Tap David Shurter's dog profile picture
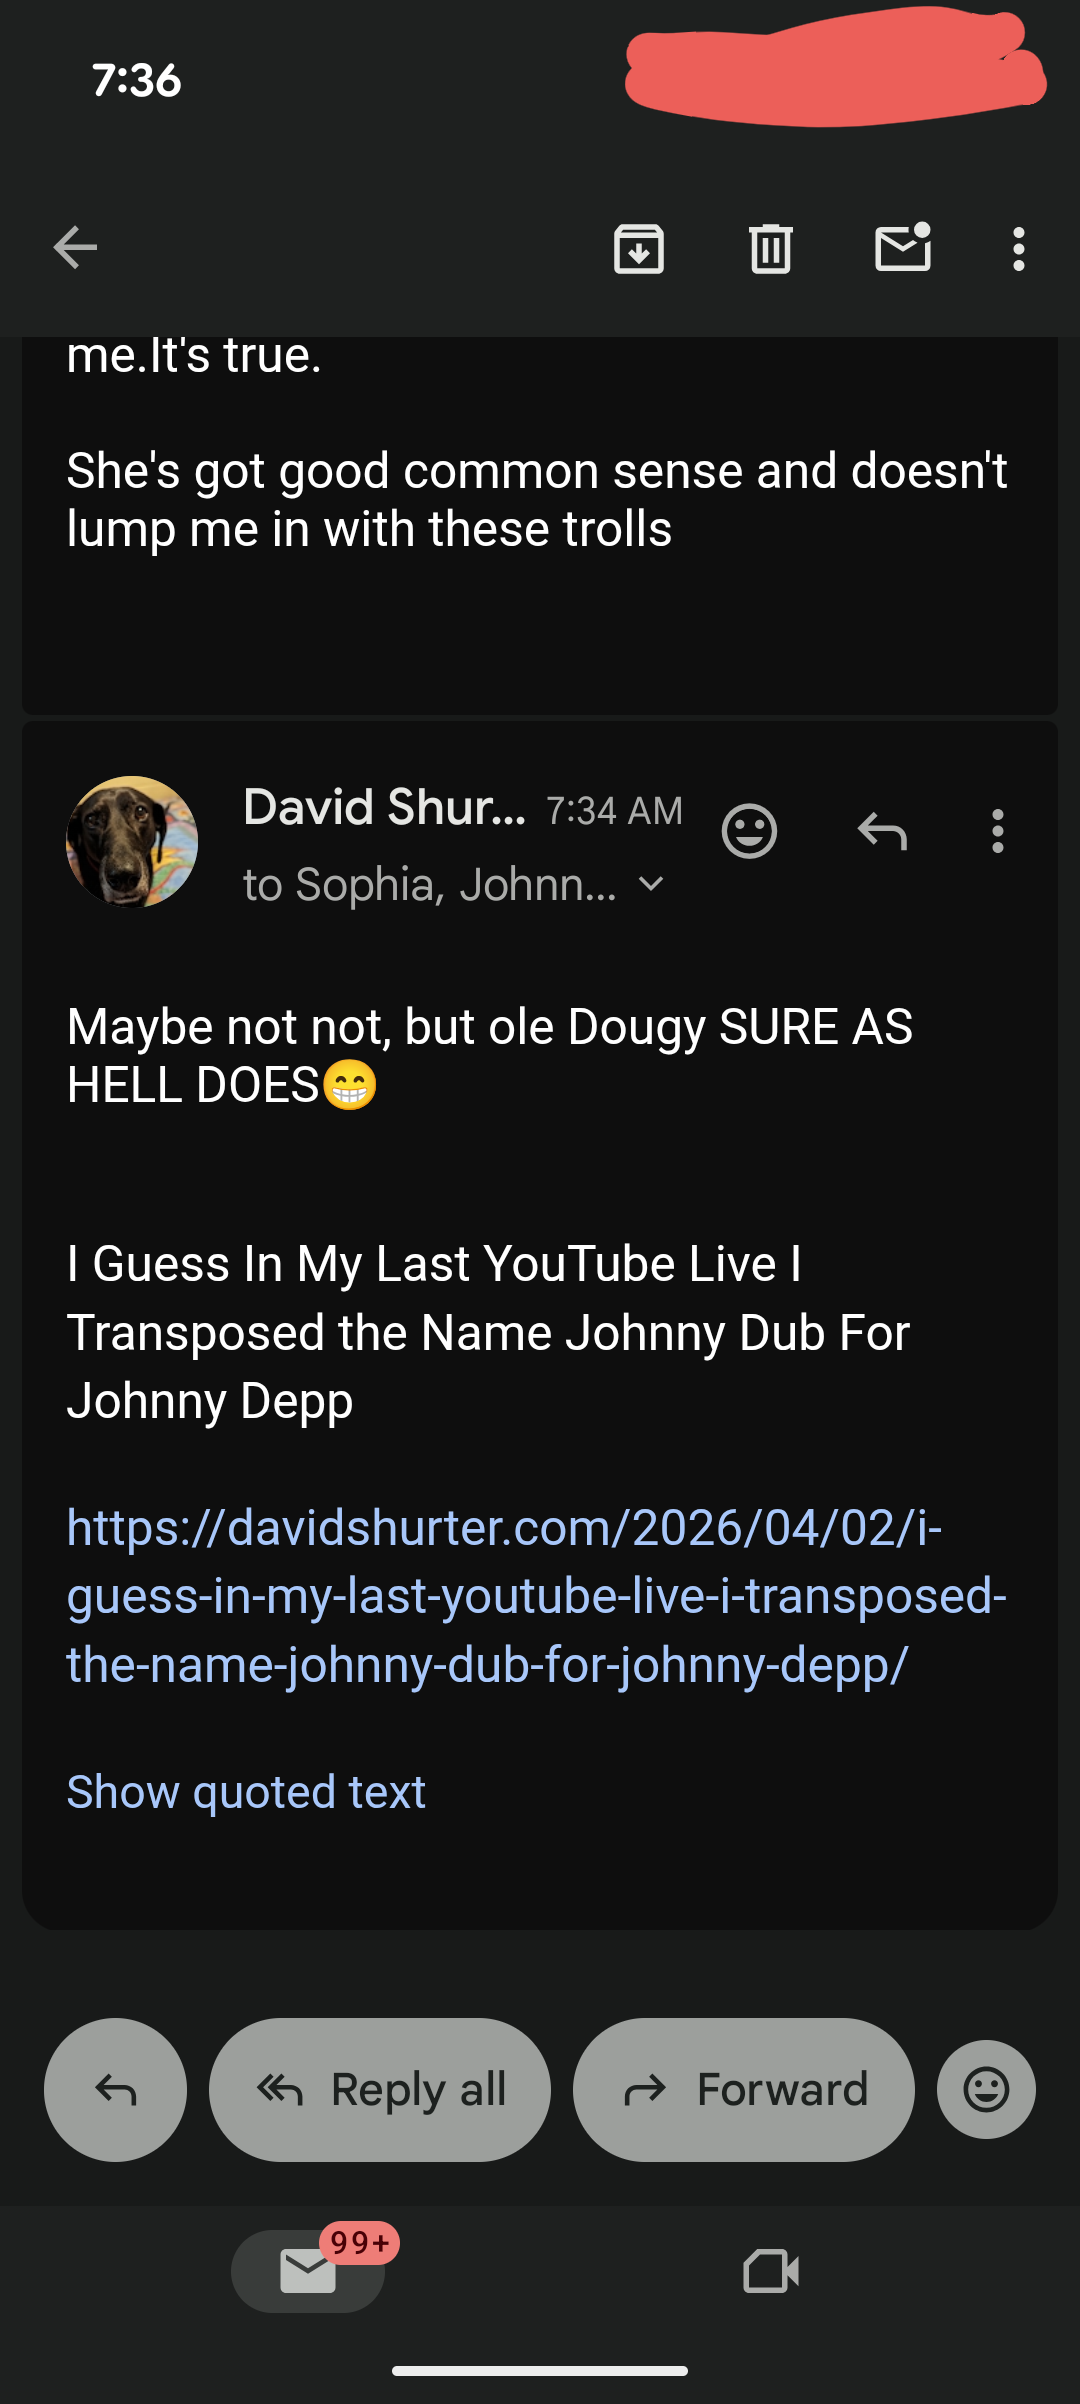1080x2404 pixels. tap(132, 842)
